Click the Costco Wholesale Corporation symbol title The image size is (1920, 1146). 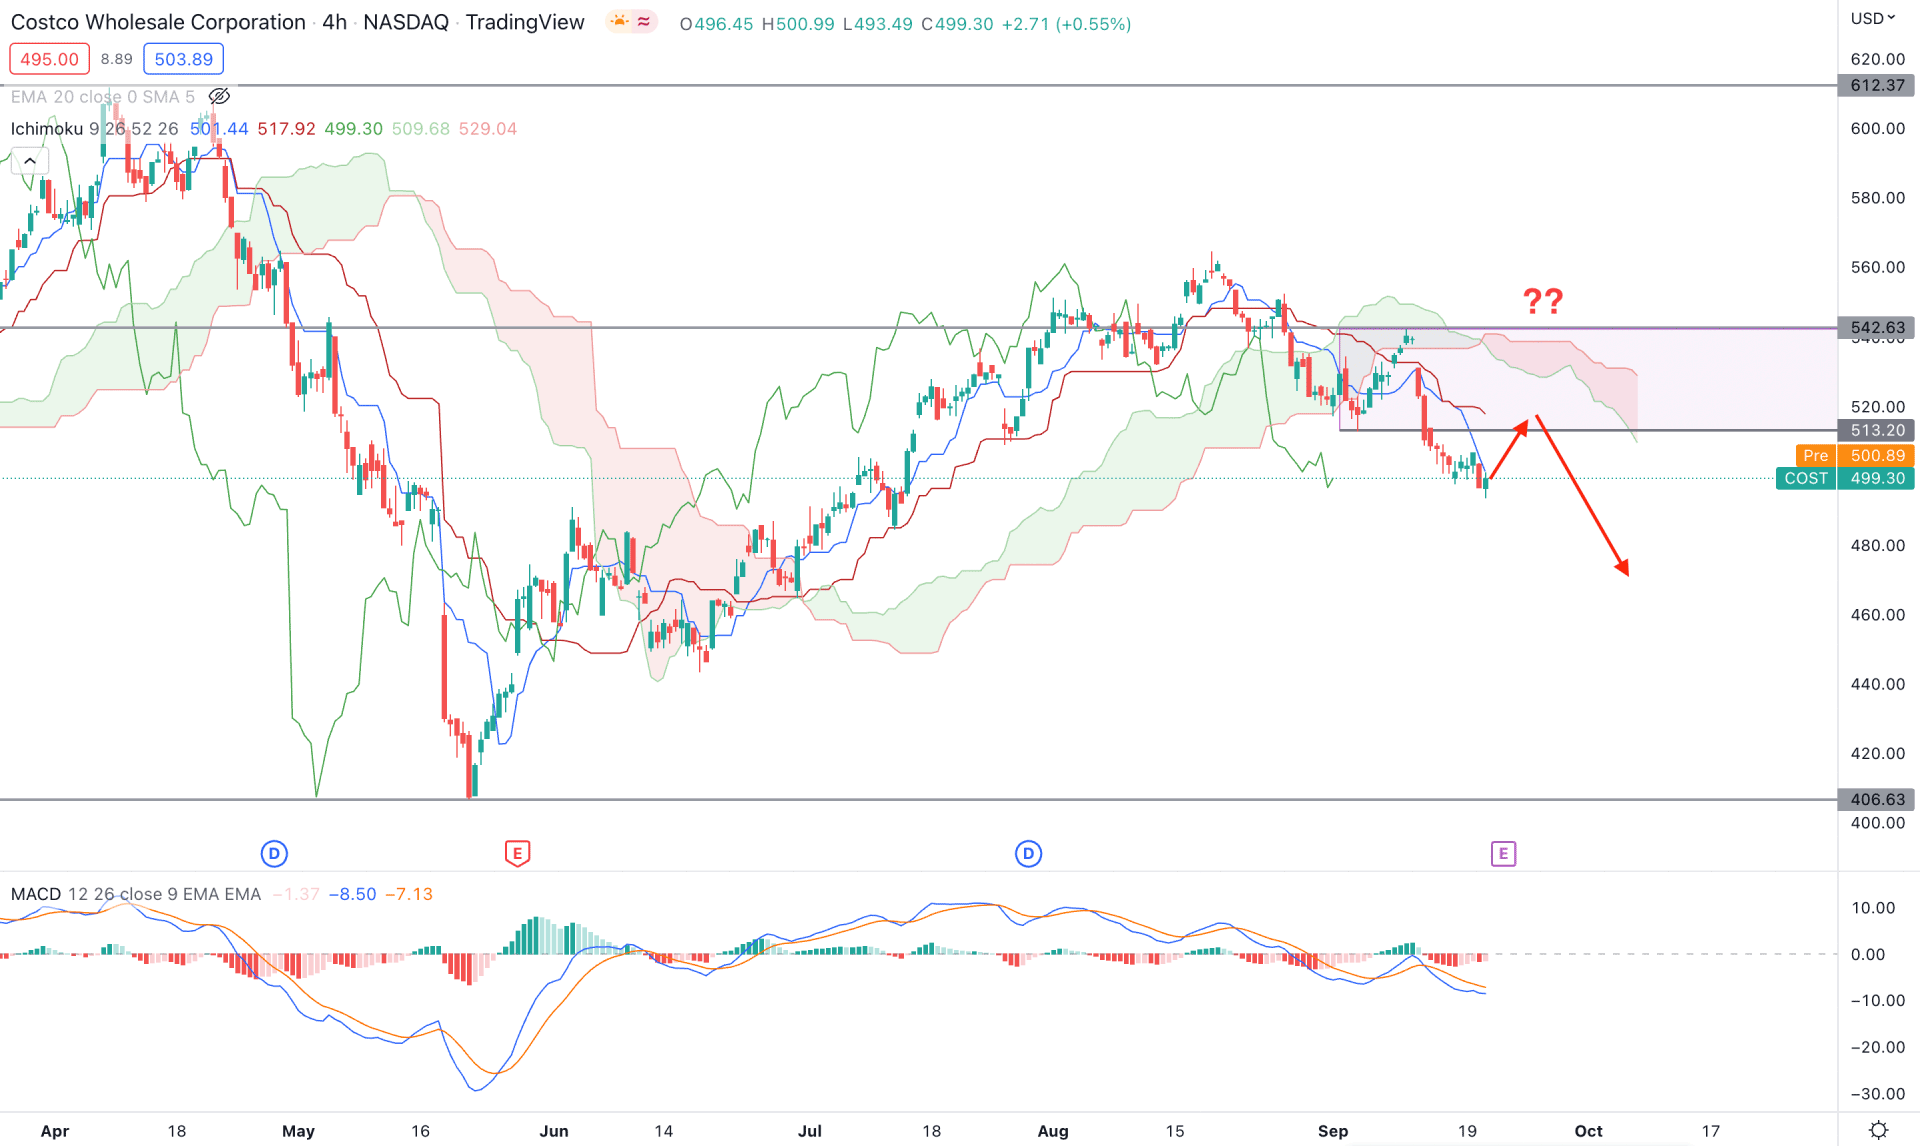158,22
